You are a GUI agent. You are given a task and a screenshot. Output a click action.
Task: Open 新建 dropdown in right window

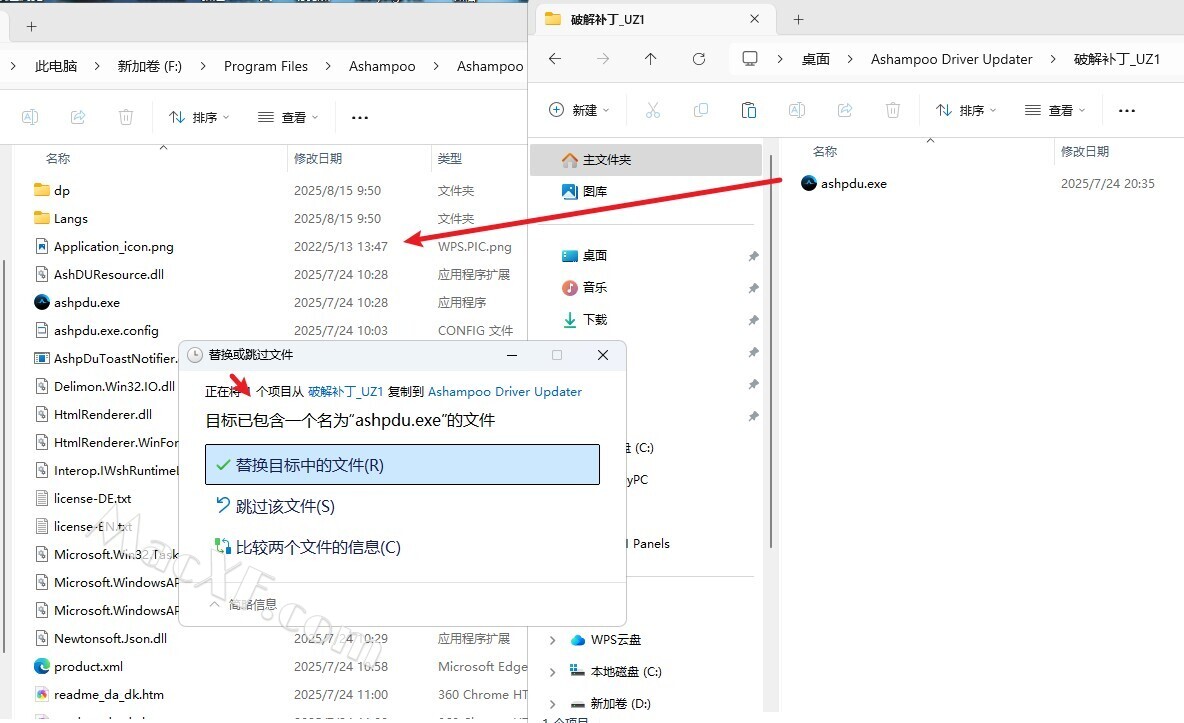[x=578, y=110]
